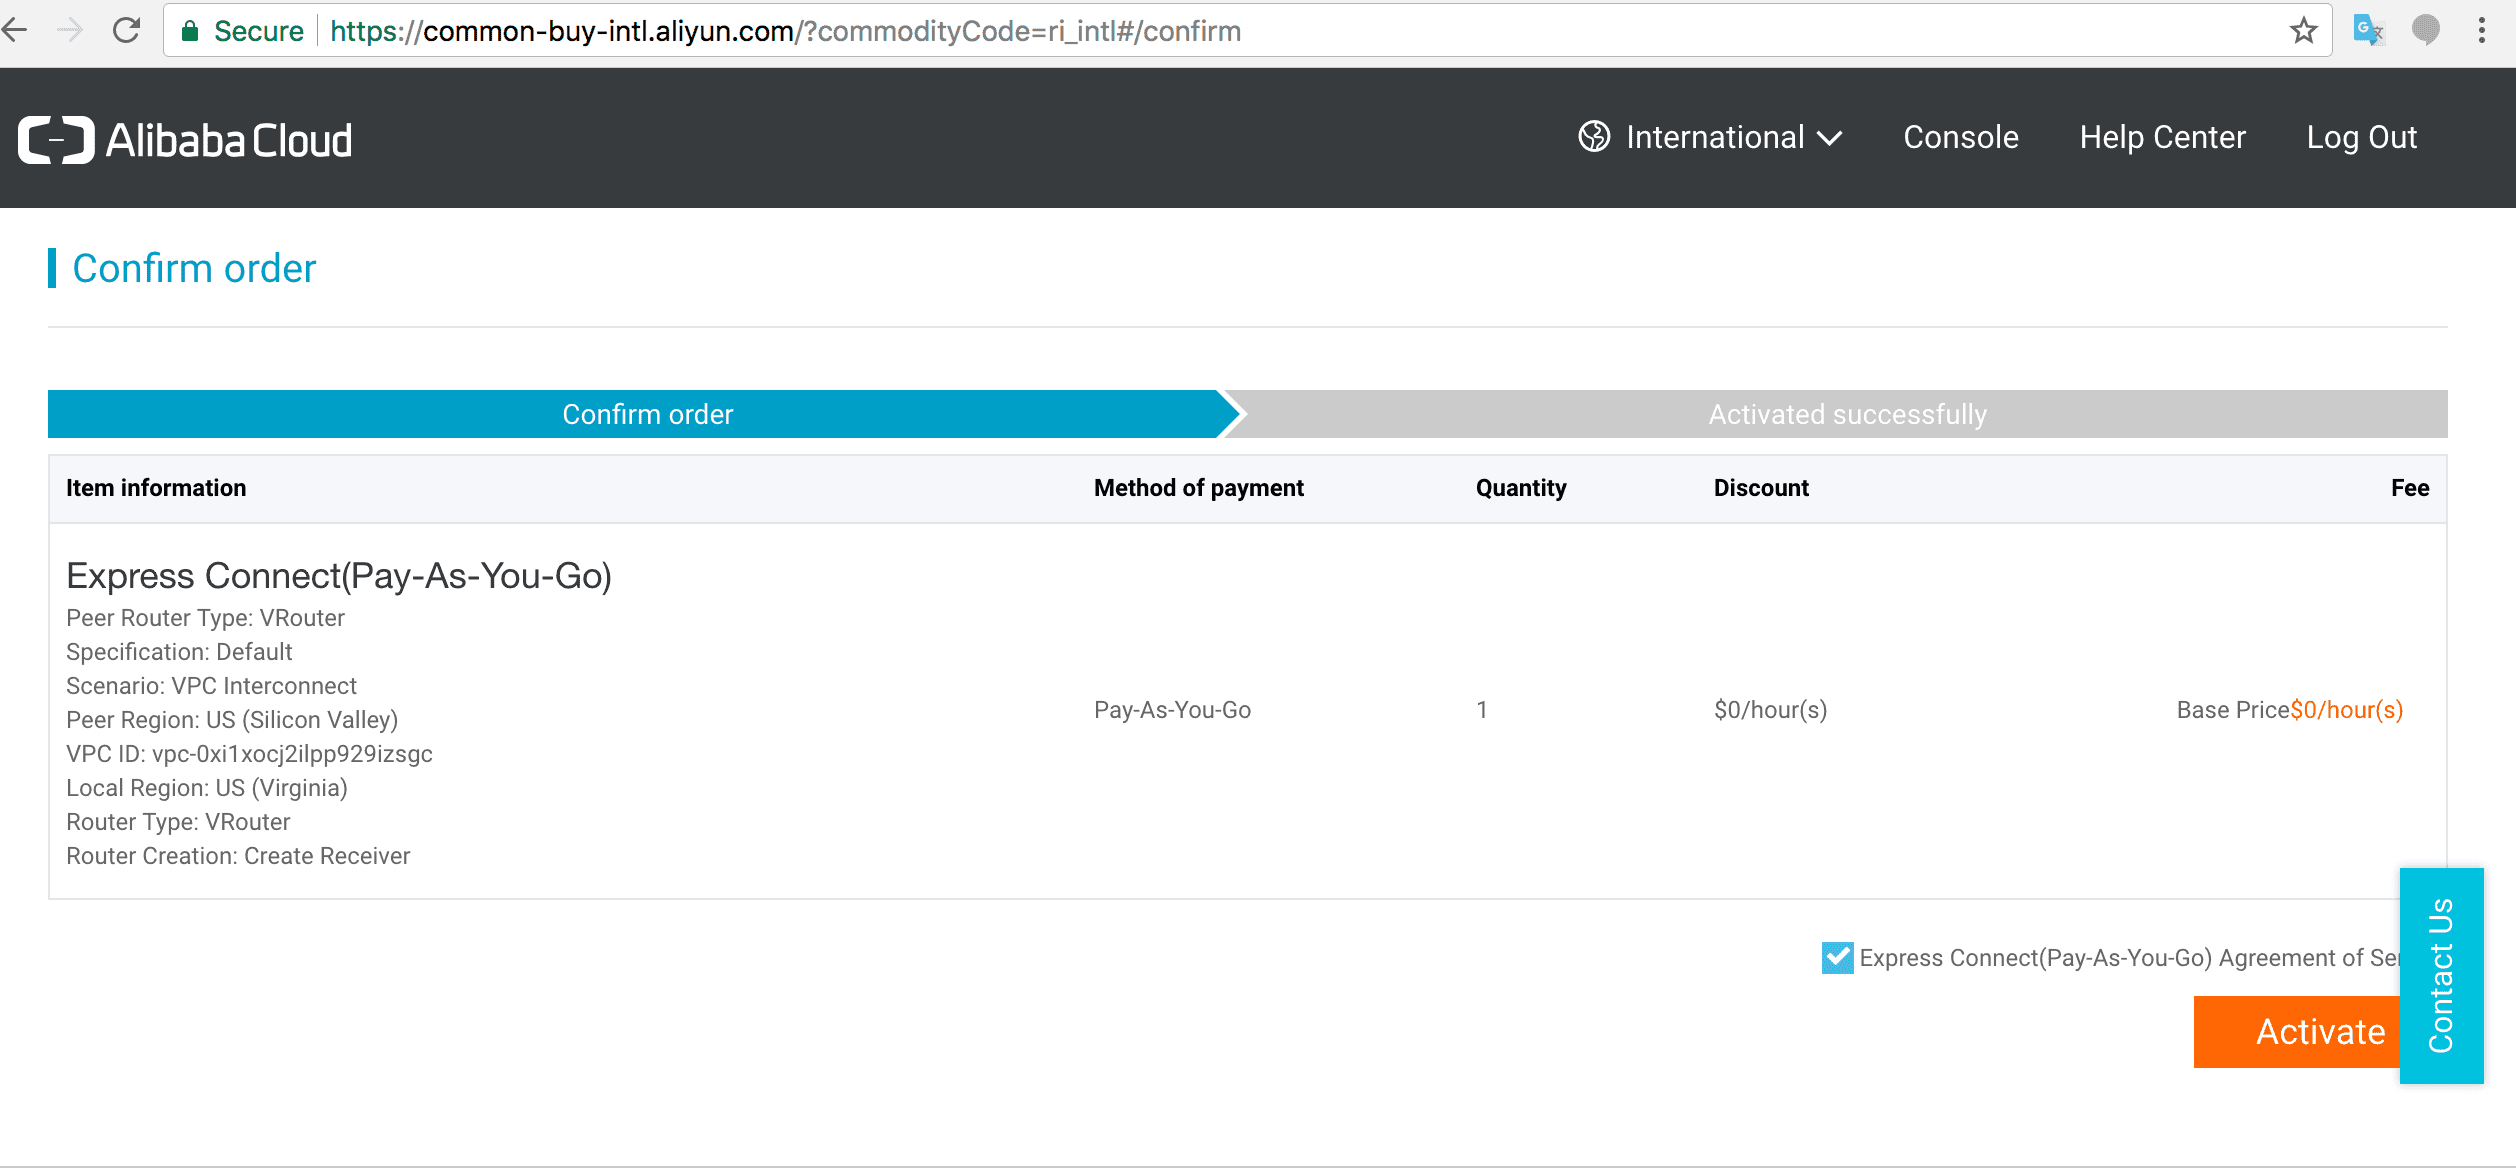
Task: Click the browser back arrow
Action: coord(16,30)
